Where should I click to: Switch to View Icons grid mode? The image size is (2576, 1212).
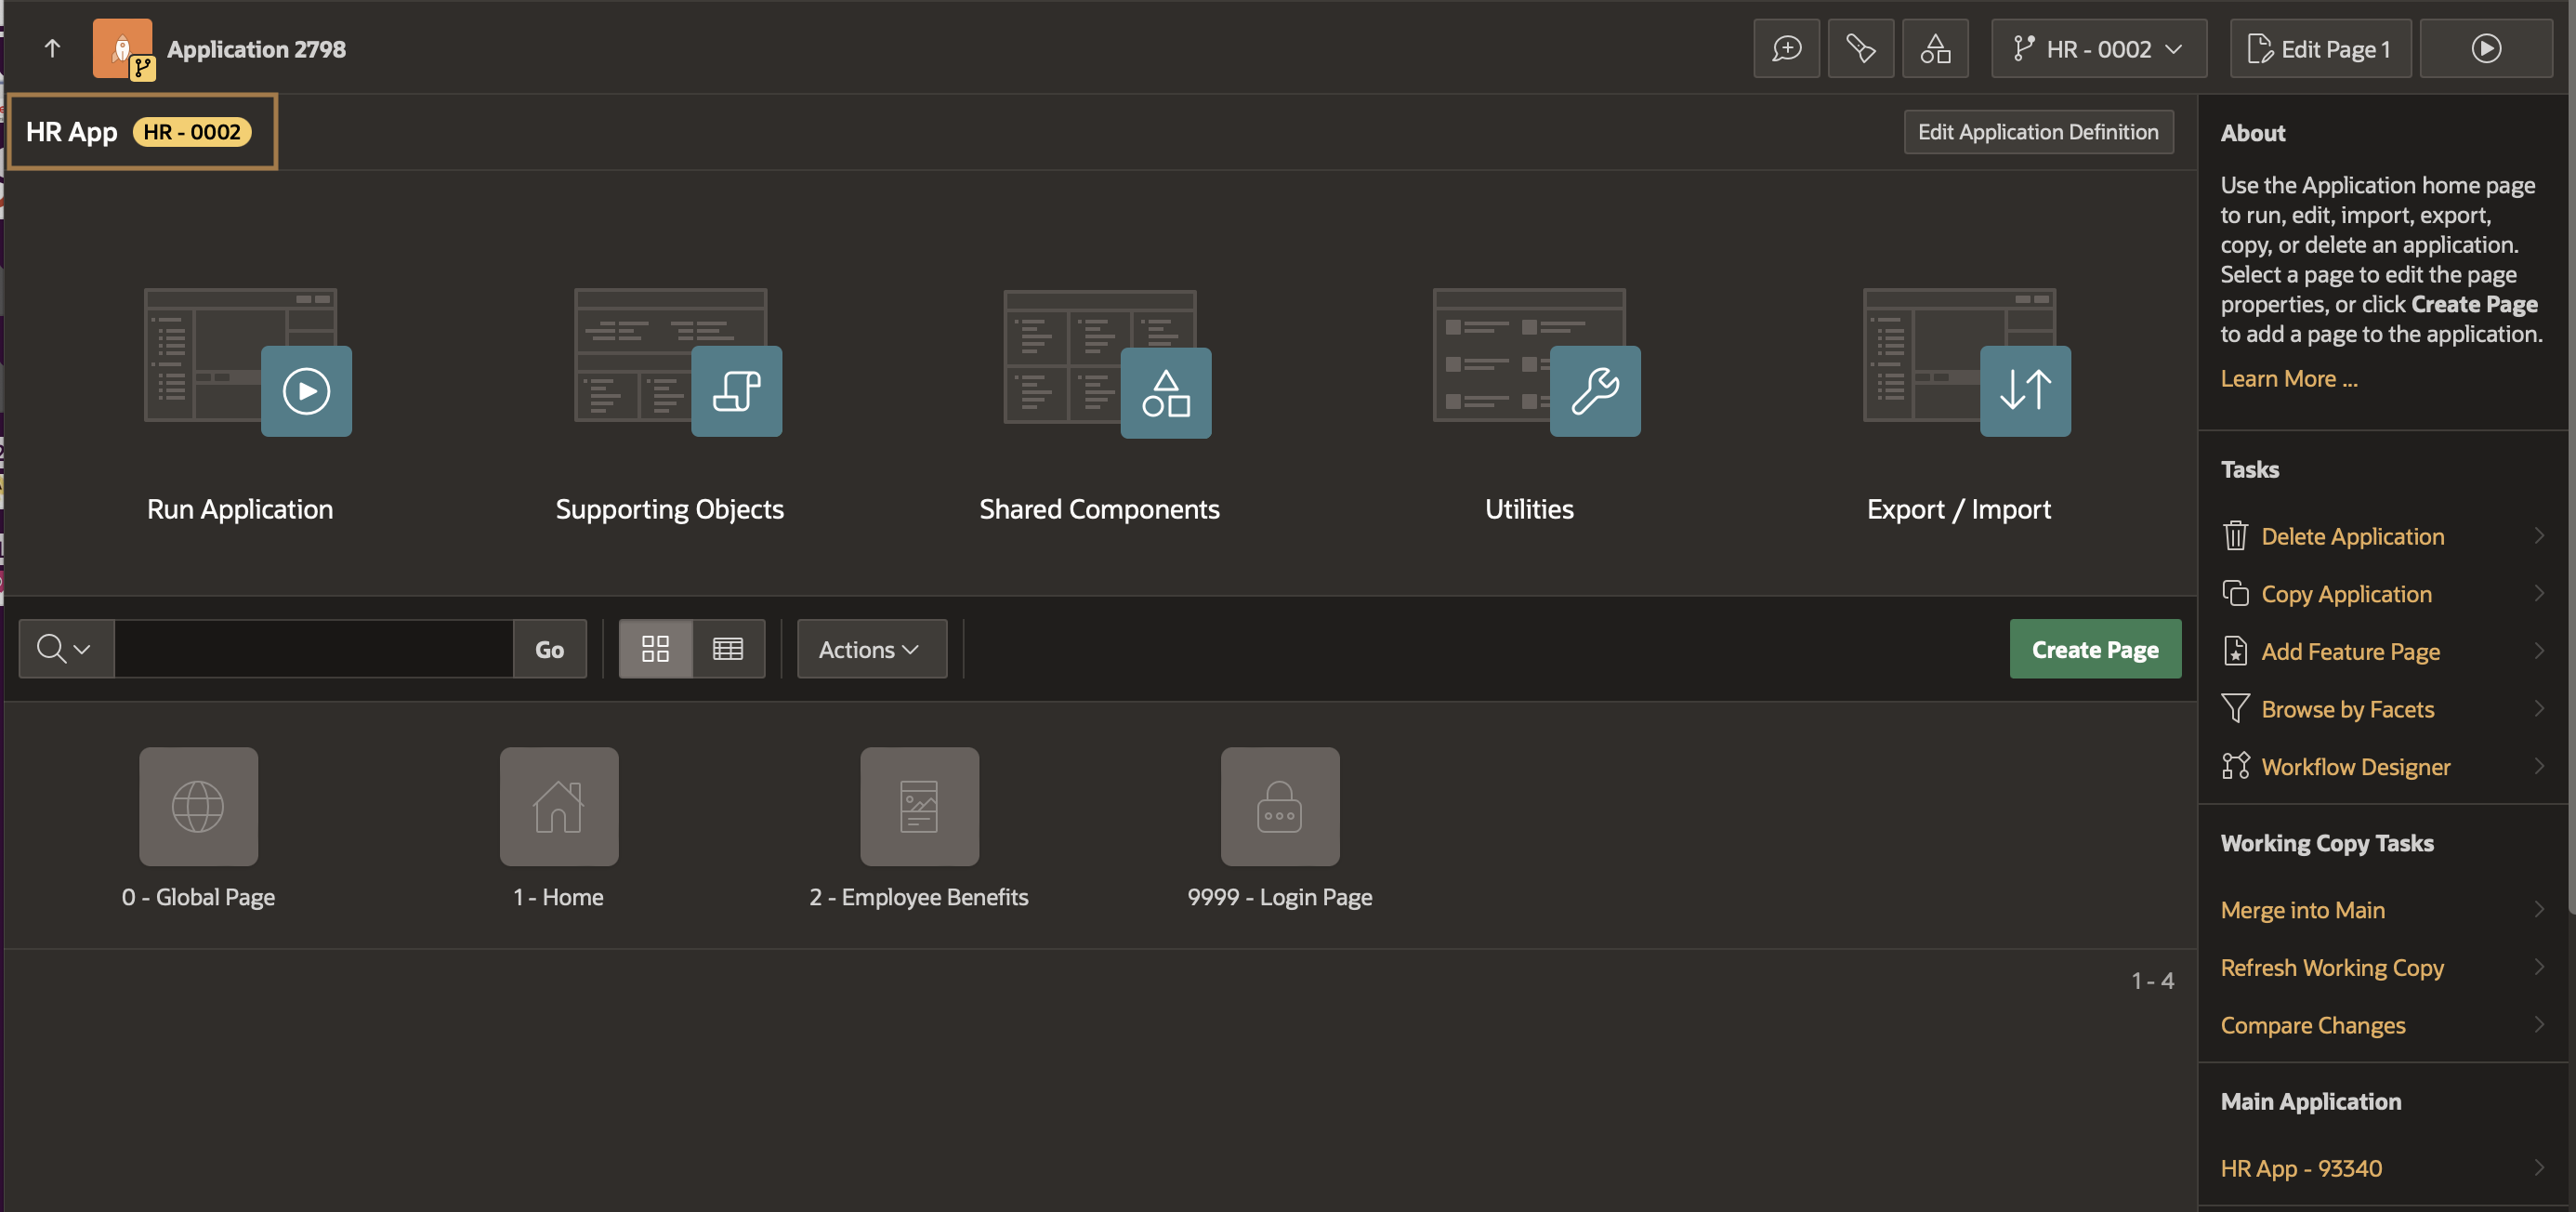(x=655, y=649)
